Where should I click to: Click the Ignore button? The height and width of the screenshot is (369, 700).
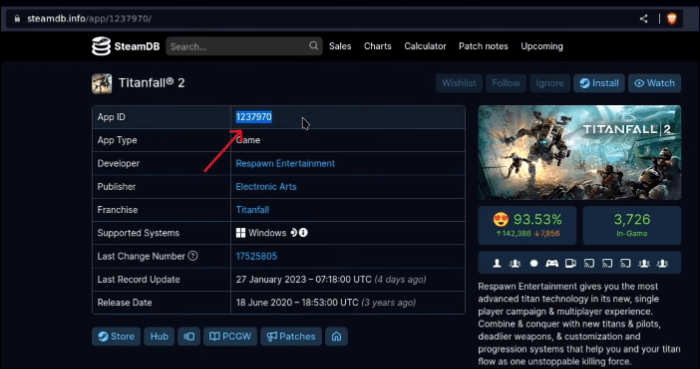click(x=550, y=83)
